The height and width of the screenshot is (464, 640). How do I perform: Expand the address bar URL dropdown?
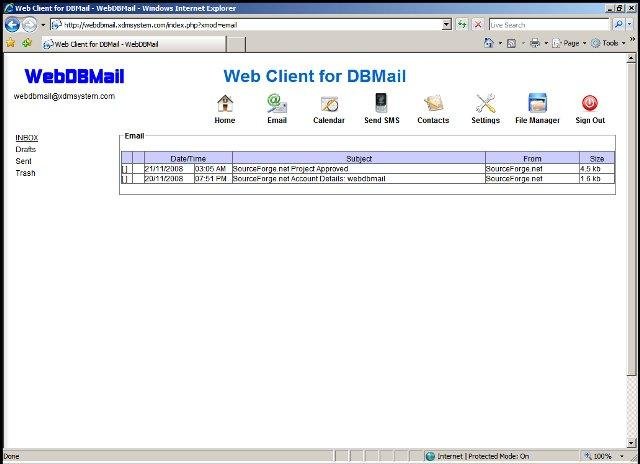tap(447, 24)
